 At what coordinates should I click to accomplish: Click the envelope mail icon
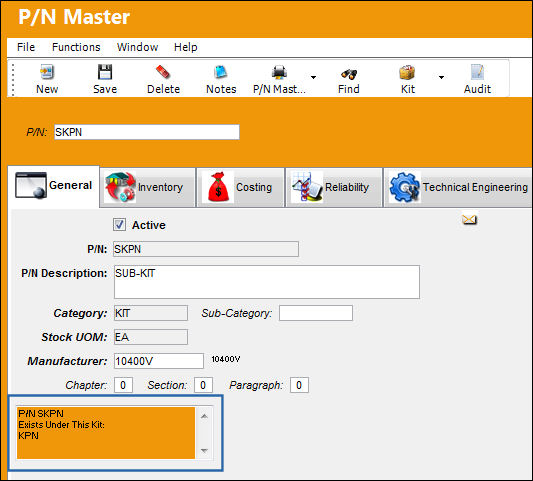[x=469, y=220]
